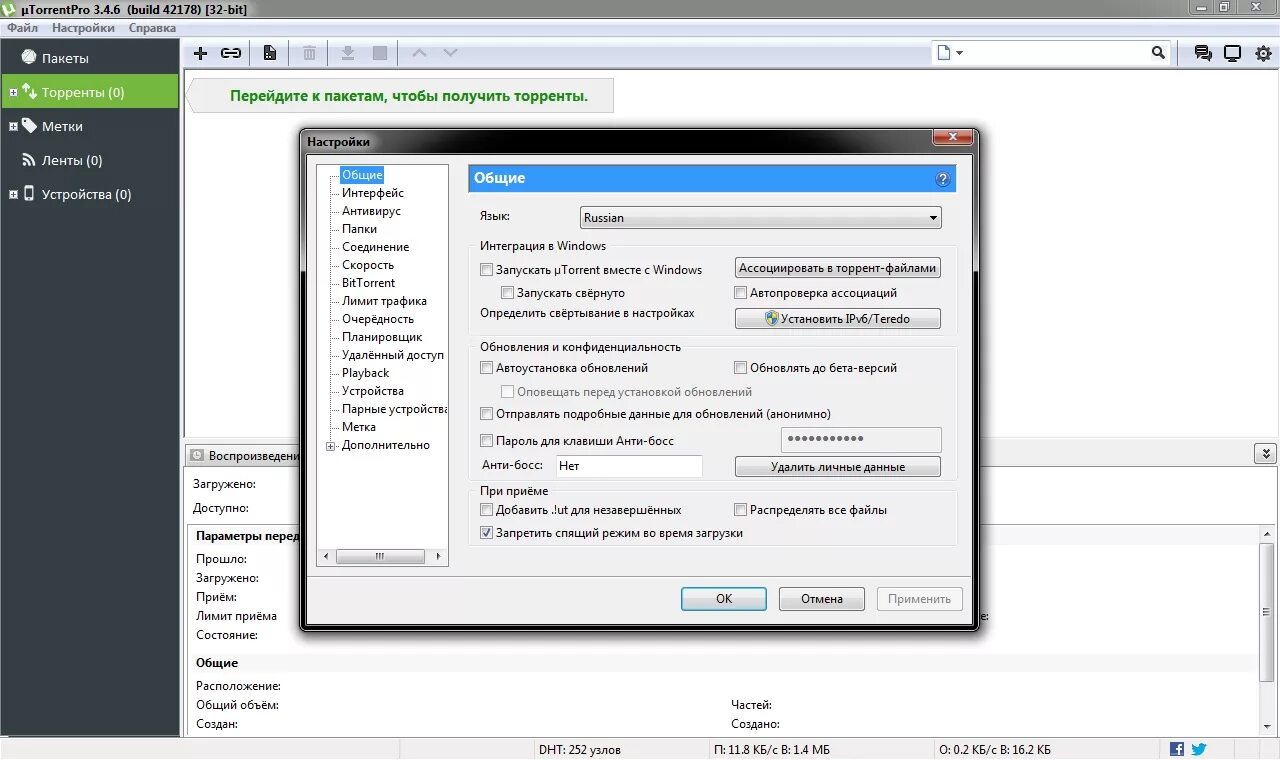The image size is (1280, 760).
Task: Click the Start download arrow icon
Action: tap(348, 53)
